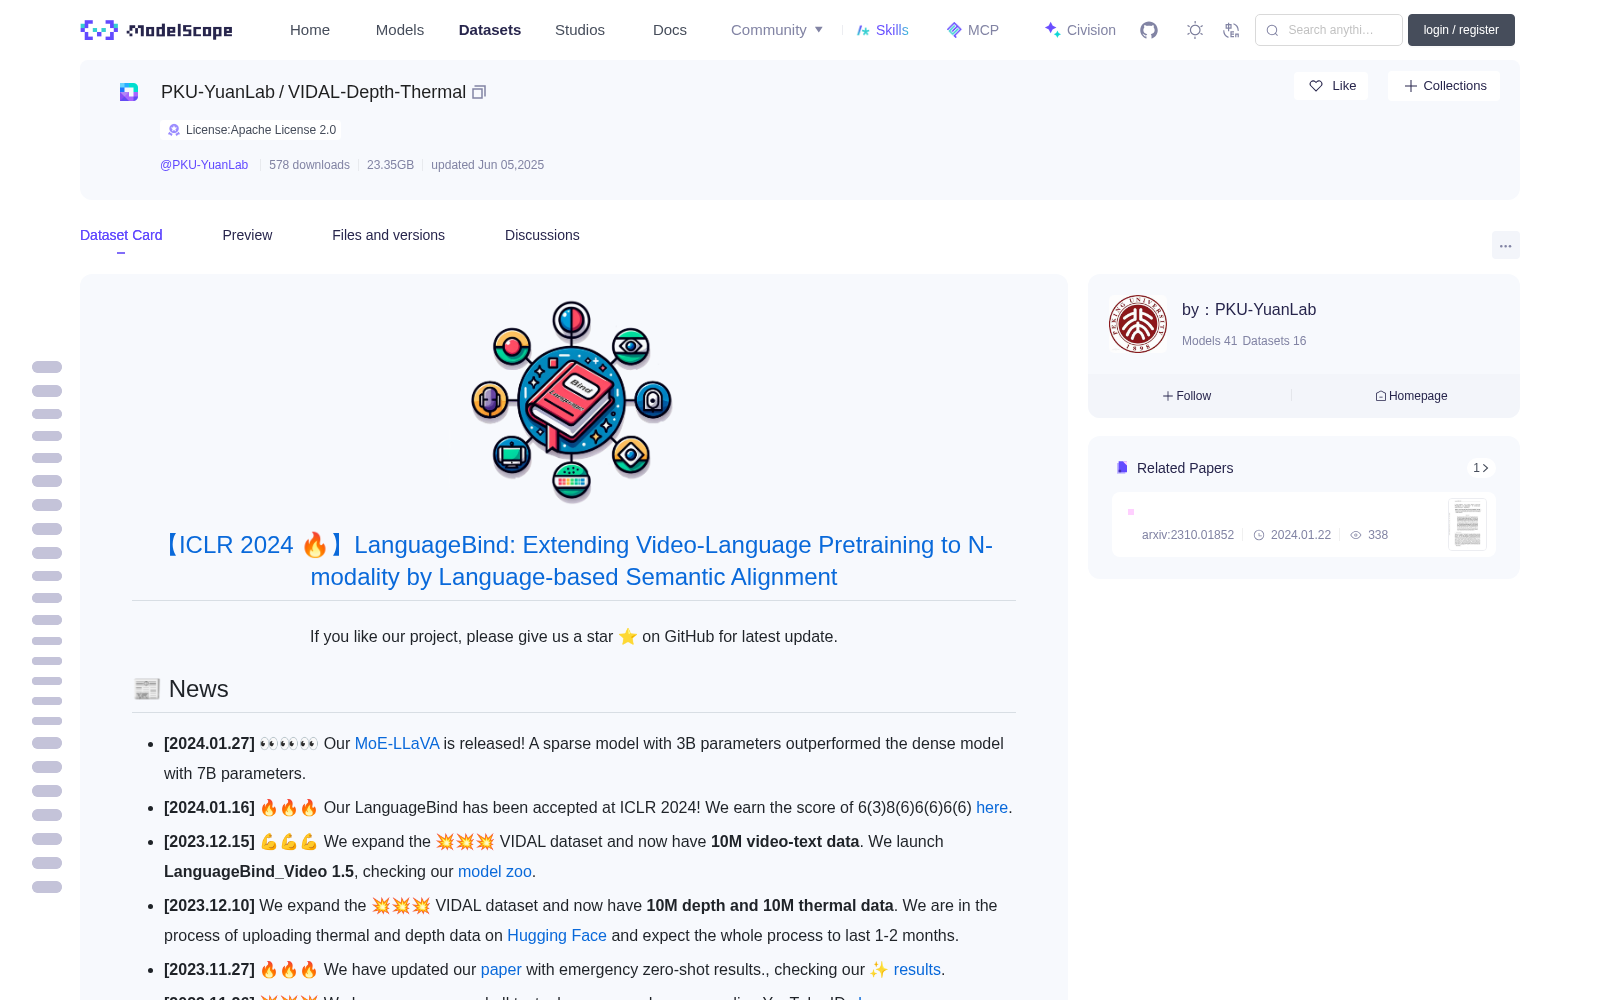Open the Civision link in the header

(x=1080, y=30)
